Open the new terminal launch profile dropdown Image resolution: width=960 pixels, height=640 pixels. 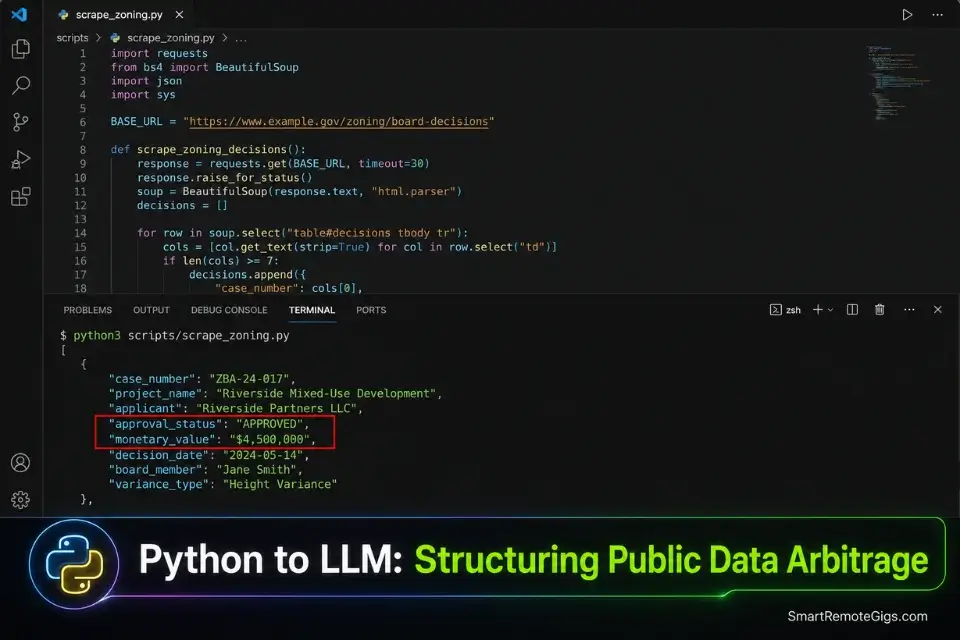click(830, 310)
